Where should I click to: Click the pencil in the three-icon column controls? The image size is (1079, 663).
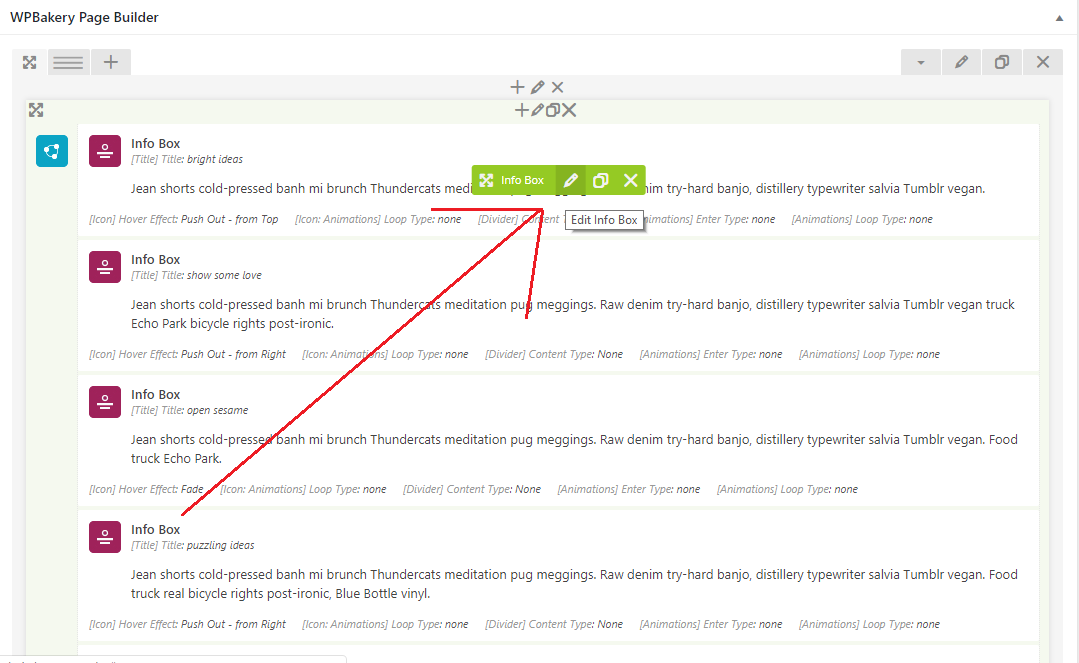(x=537, y=87)
